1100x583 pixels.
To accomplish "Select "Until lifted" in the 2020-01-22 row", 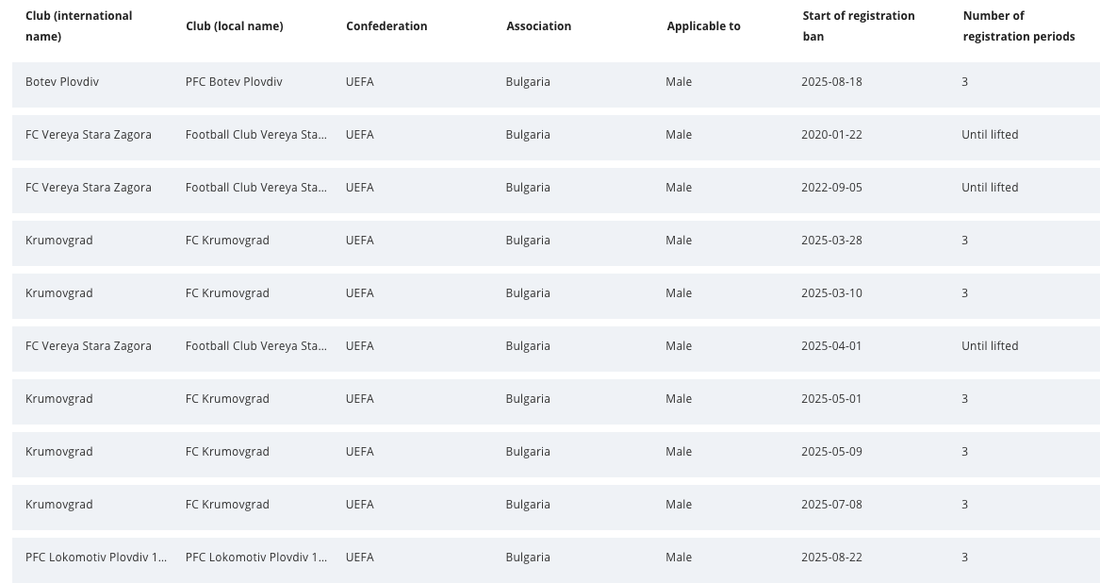I will [x=990, y=135].
